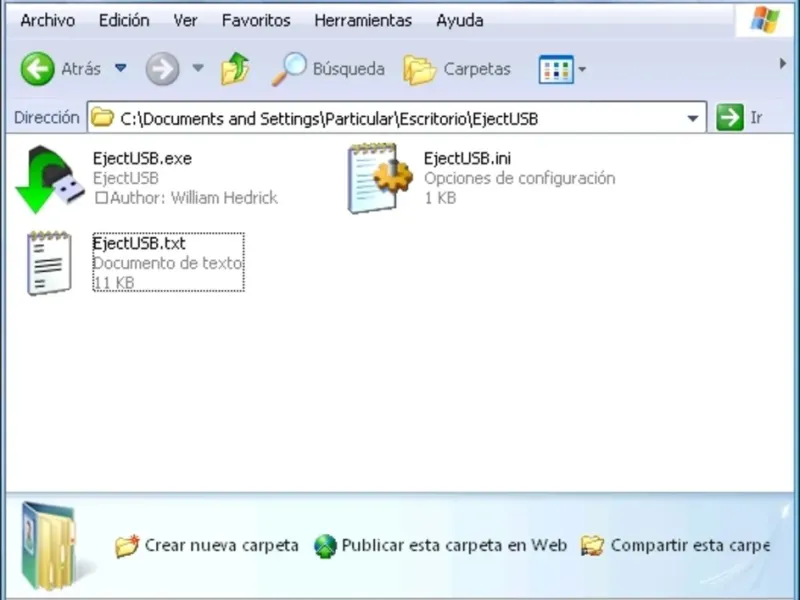Click the shared folder hand icon
This screenshot has height=600, width=800.
[x=592, y=546]
